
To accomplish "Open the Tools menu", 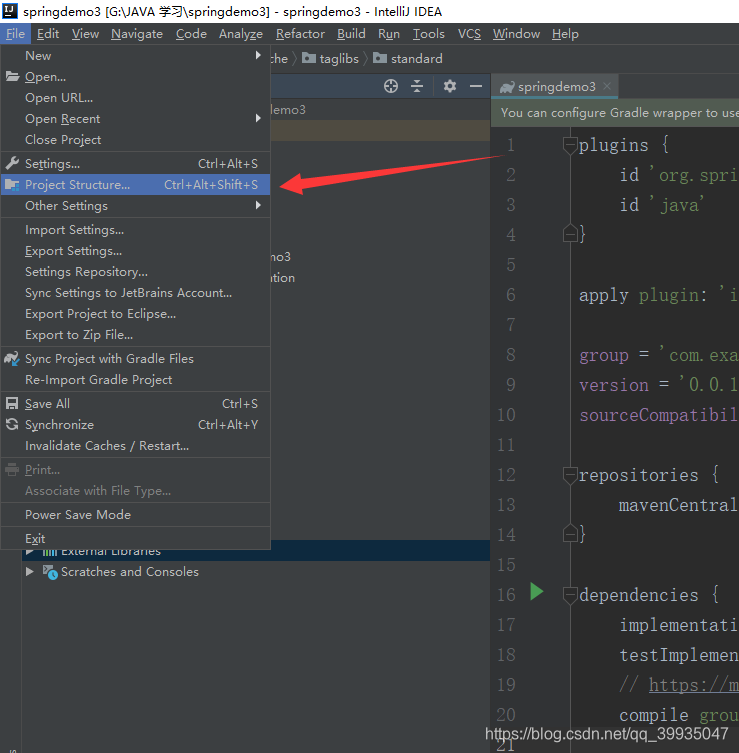I will pyautogui.click(x=429, y=34).
